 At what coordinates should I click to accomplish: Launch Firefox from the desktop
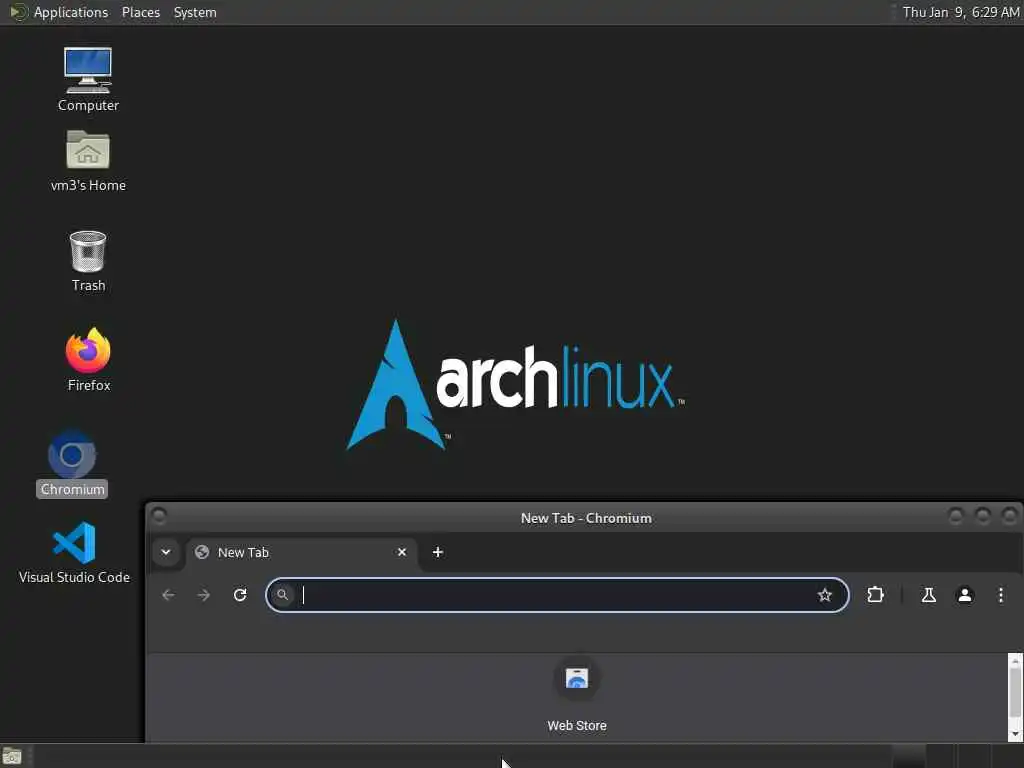[x=88, y=359]
